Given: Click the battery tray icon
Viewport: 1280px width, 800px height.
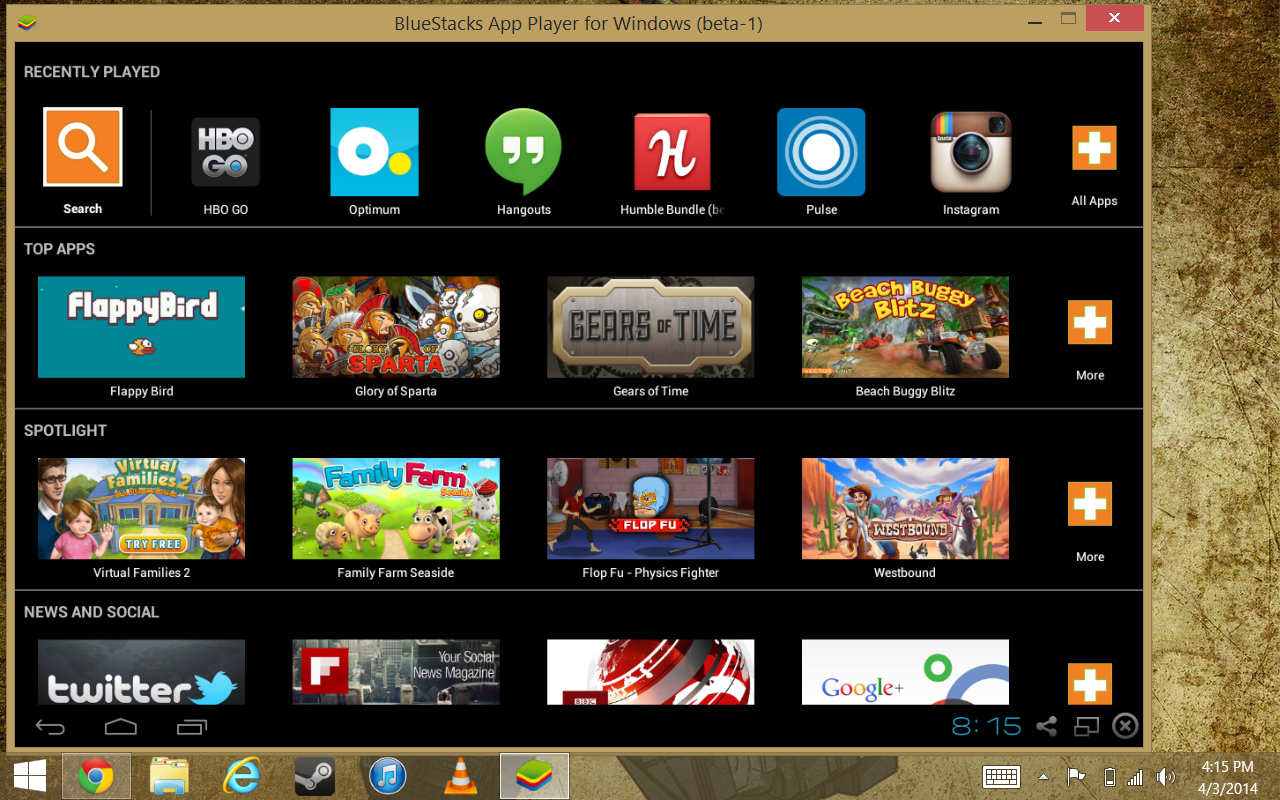Looking at the screenshot, I should coord(1108,777).
